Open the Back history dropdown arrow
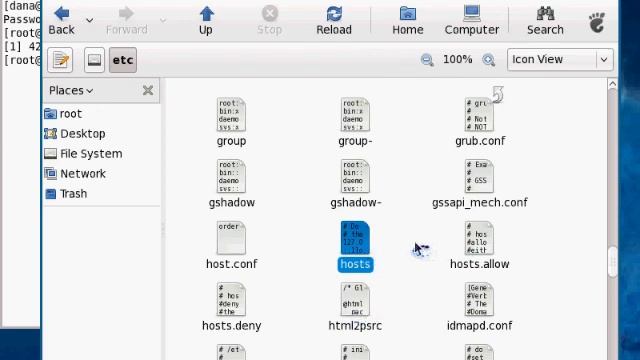Viewport: 640px width, 360px height. [89, 20]
